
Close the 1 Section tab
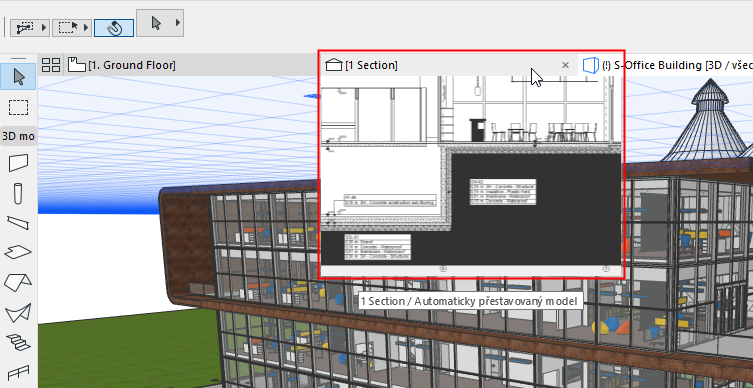tap(565, 65)
